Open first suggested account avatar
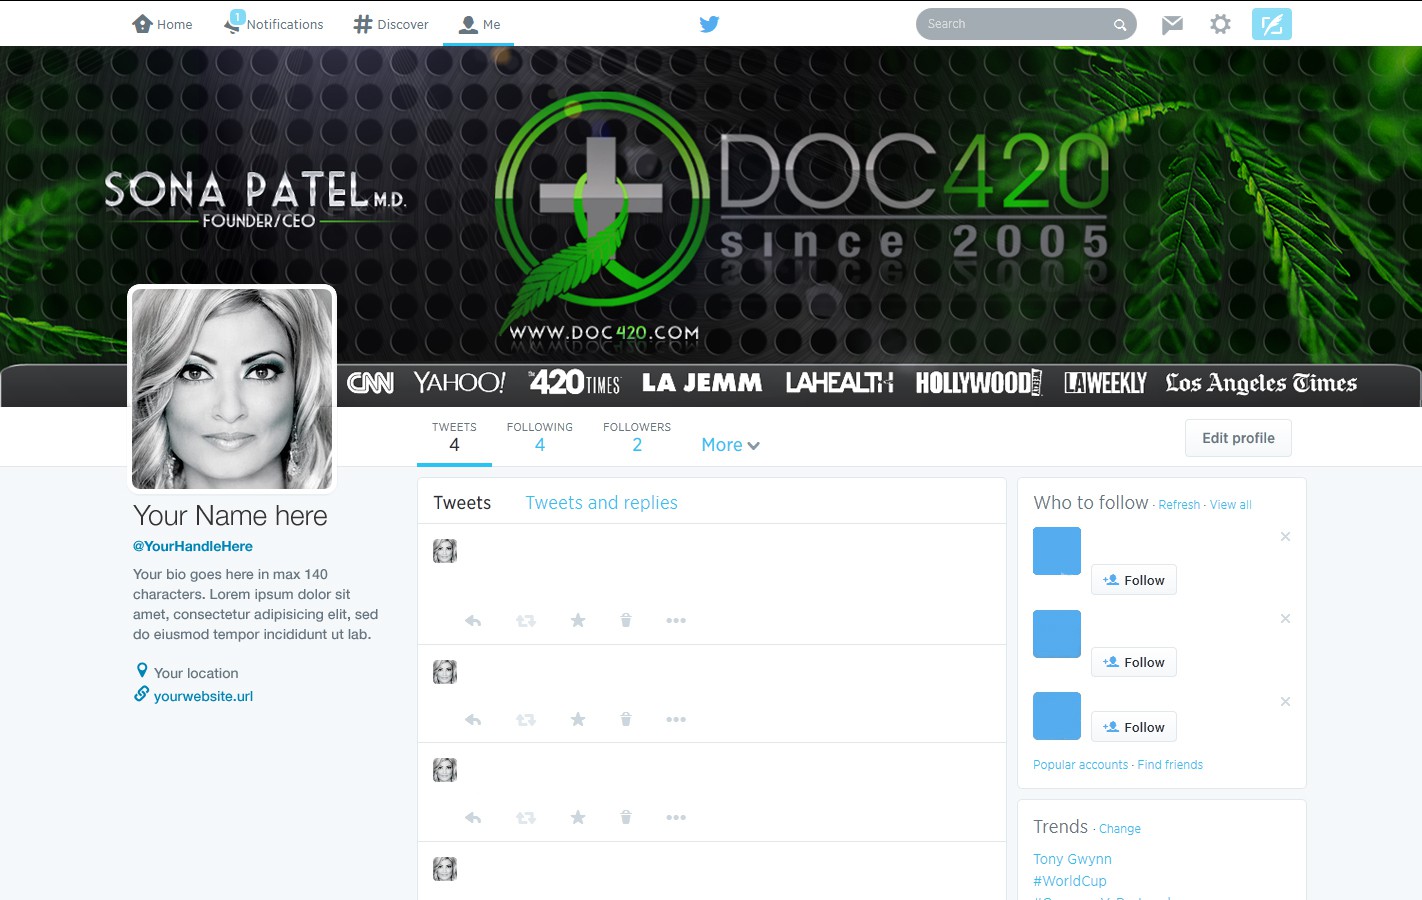 [x=1057, y=551]
